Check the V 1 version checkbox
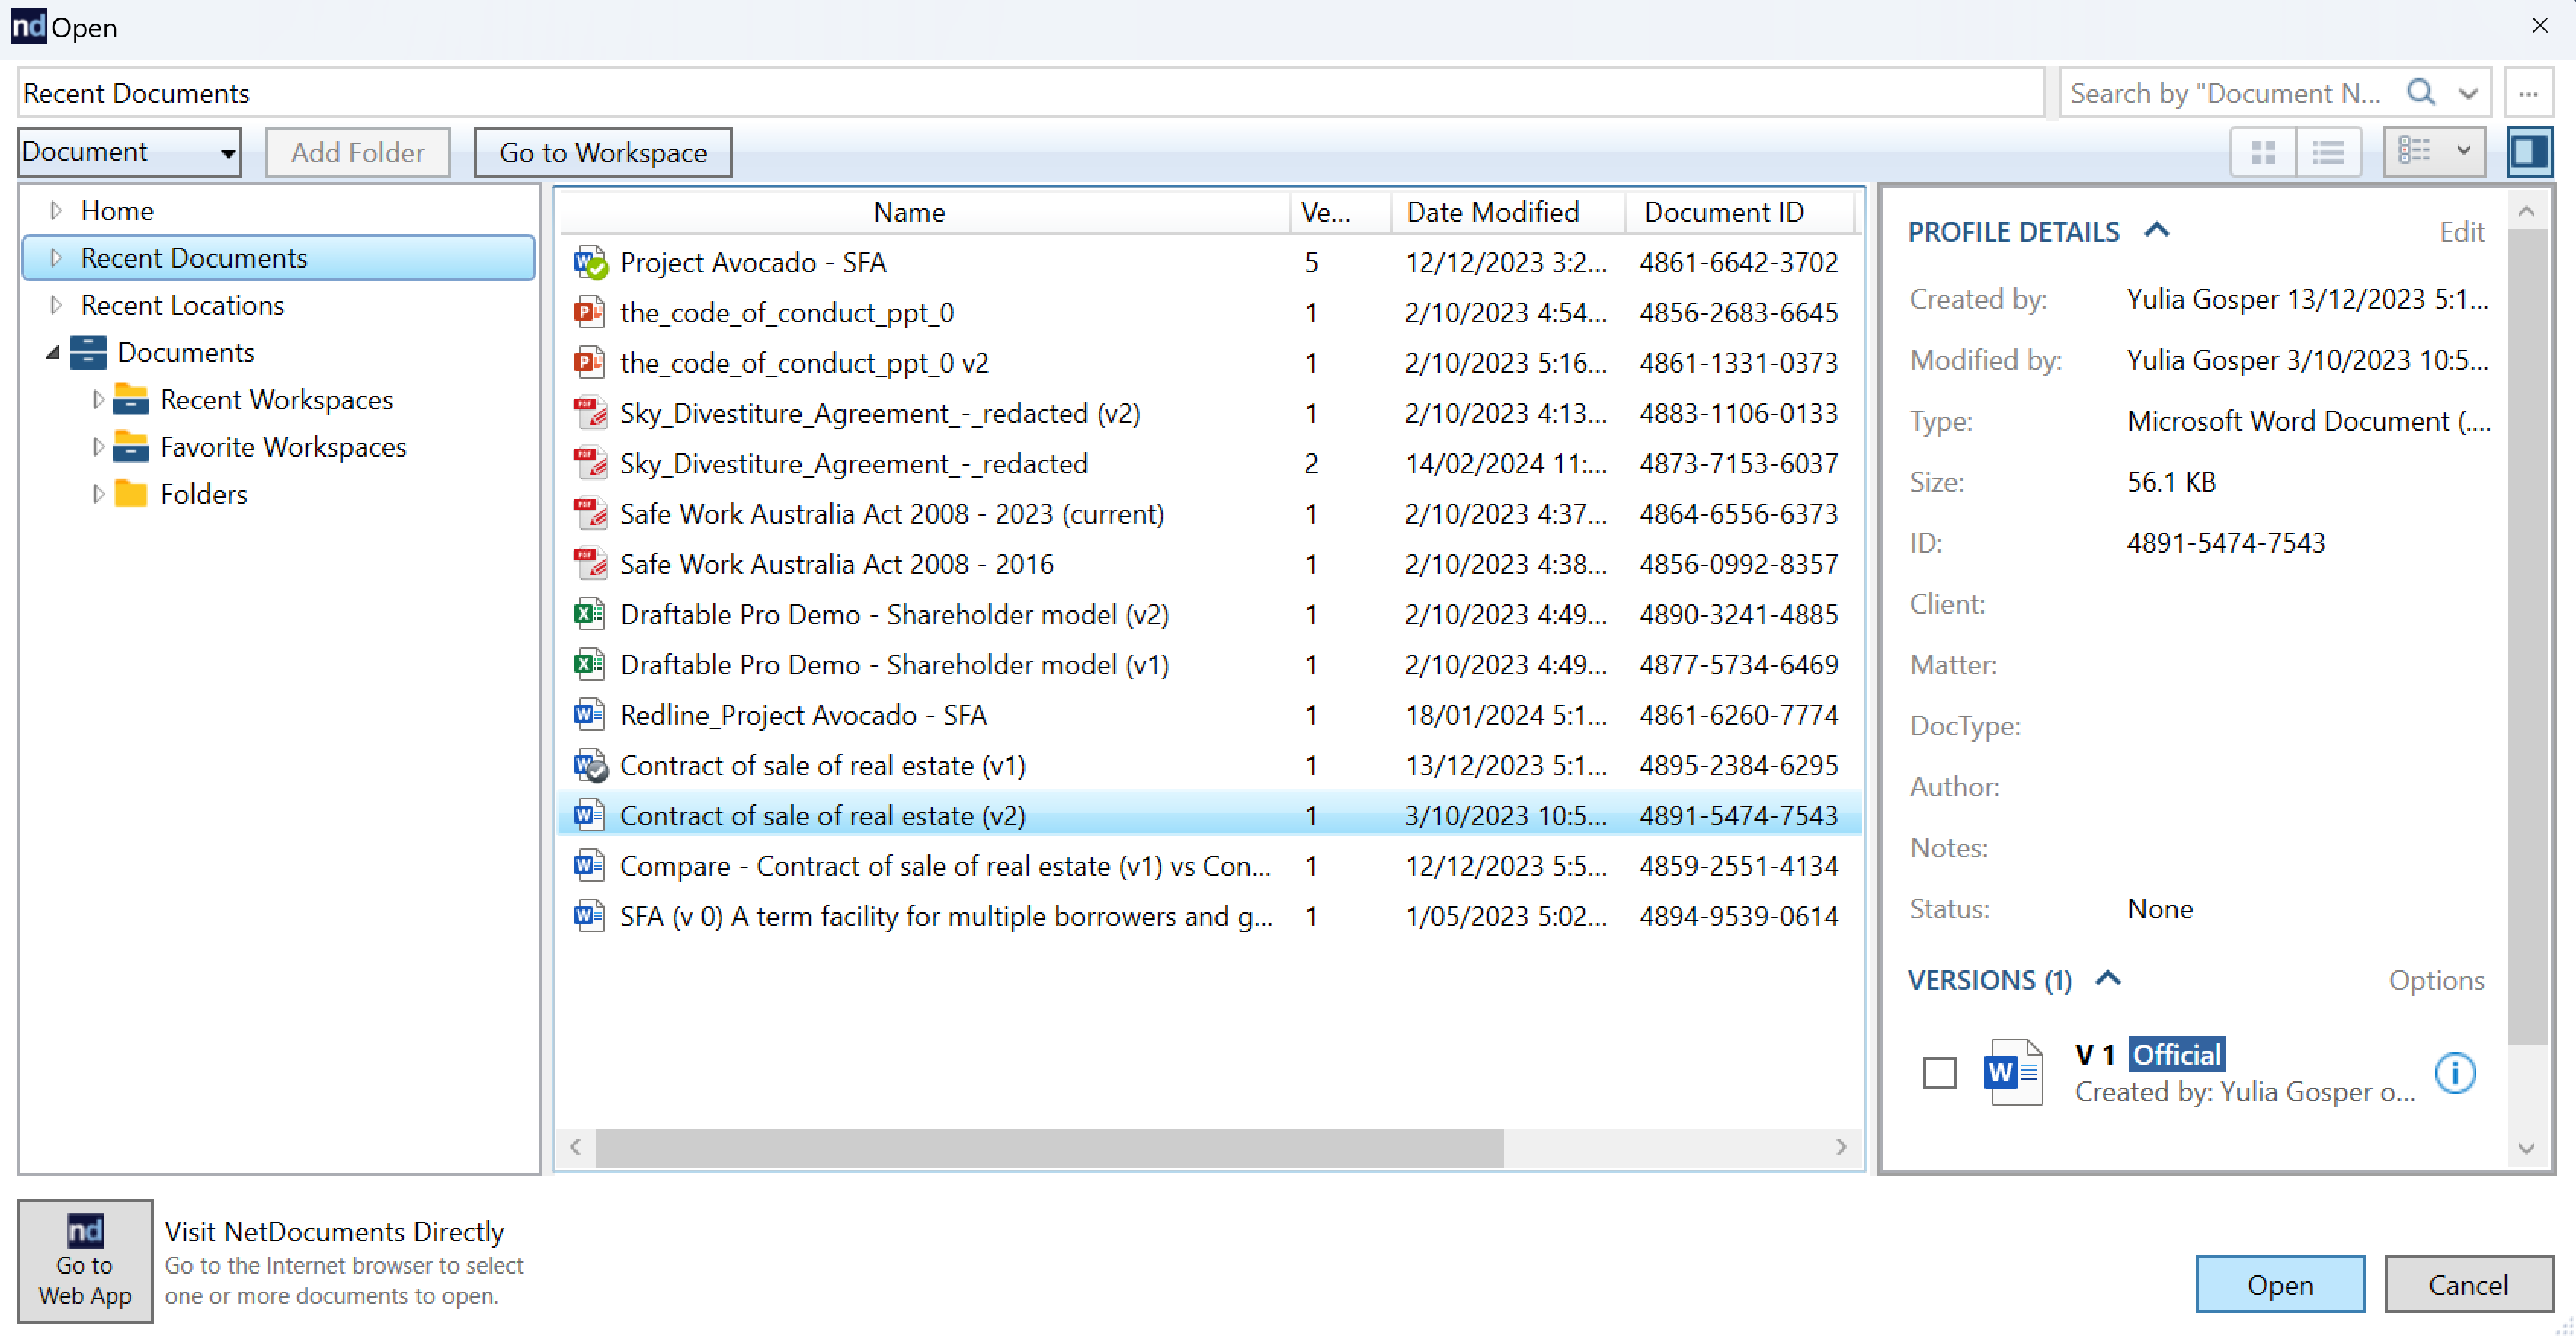2576x1336 pixels. (x=1939, y=1073)
